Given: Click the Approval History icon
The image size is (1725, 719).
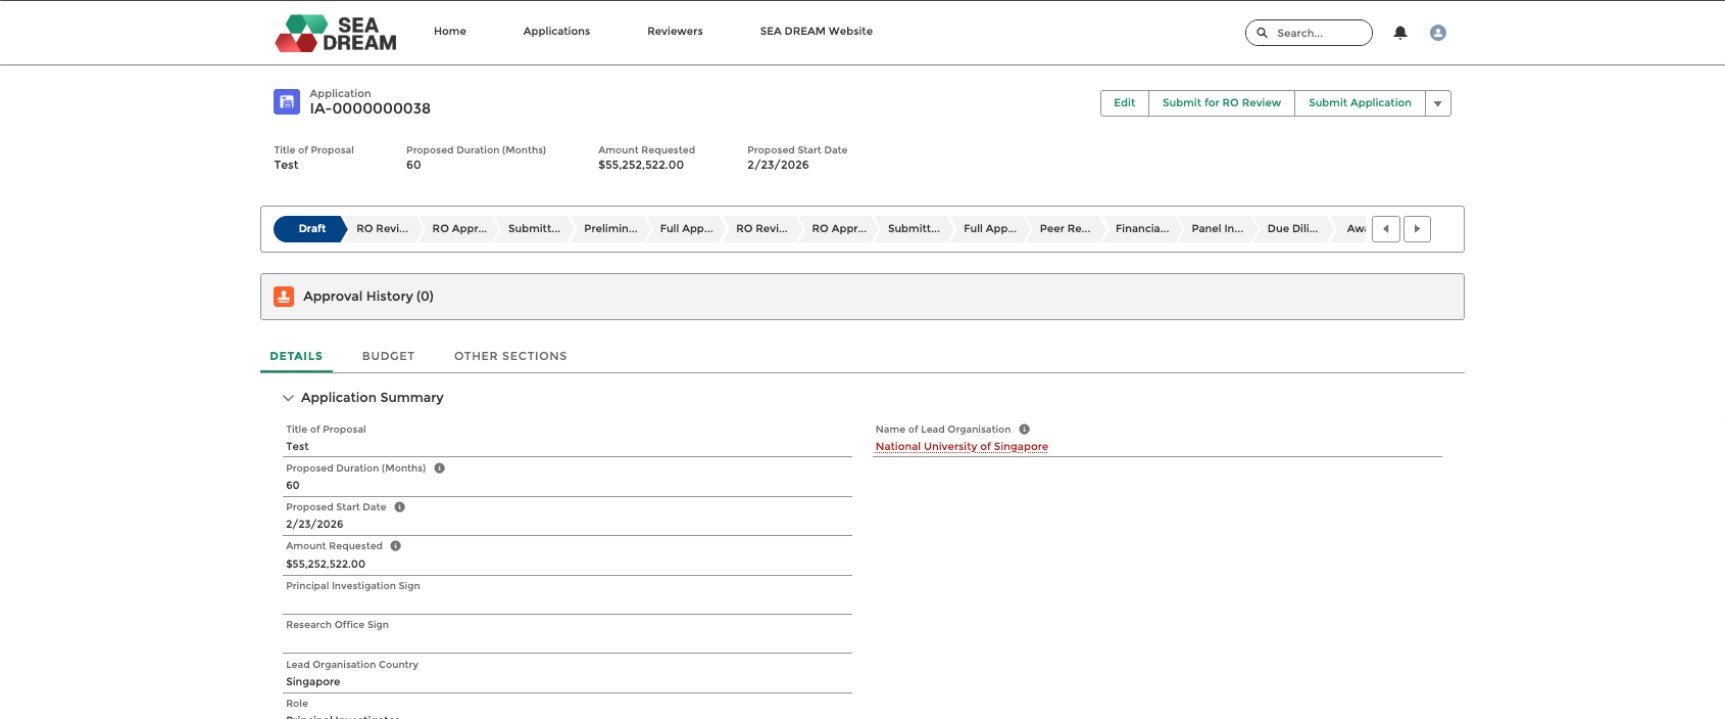Looking at the screenshot, I should pyautogui.click(x=284, y=296).
